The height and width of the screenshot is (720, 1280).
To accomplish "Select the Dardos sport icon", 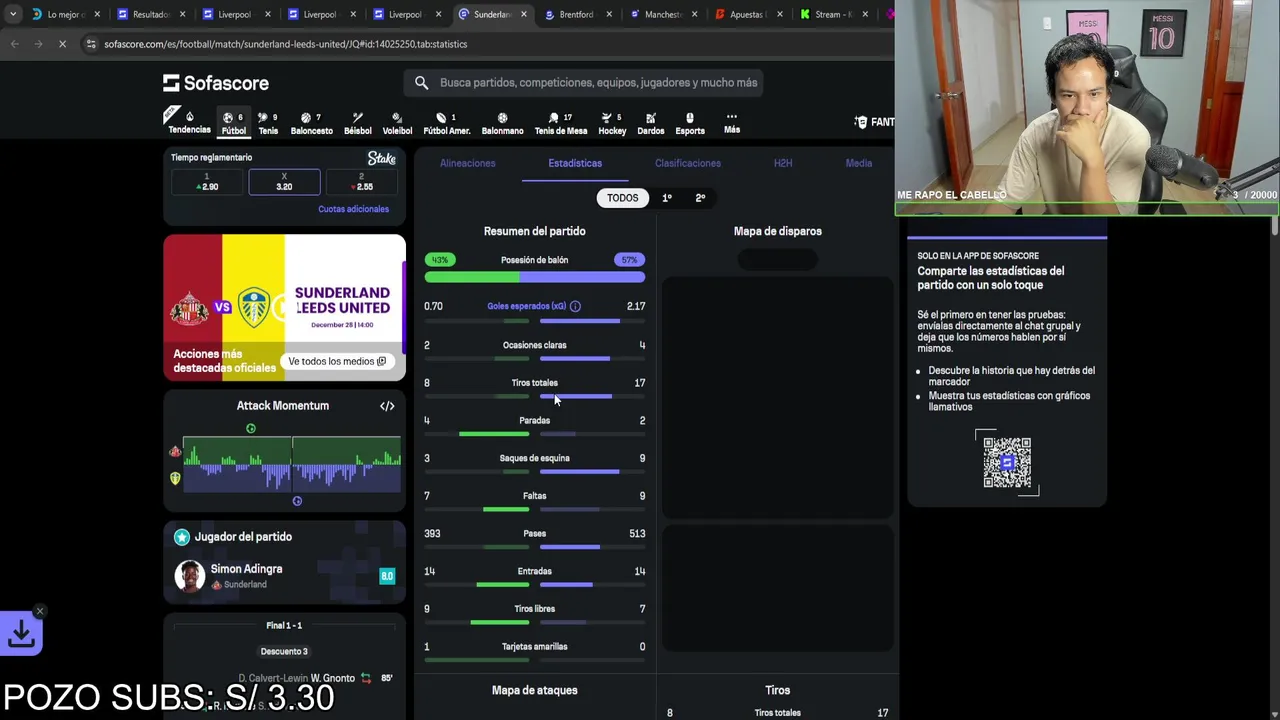I will pyautogui.click(x=650, y=117).
